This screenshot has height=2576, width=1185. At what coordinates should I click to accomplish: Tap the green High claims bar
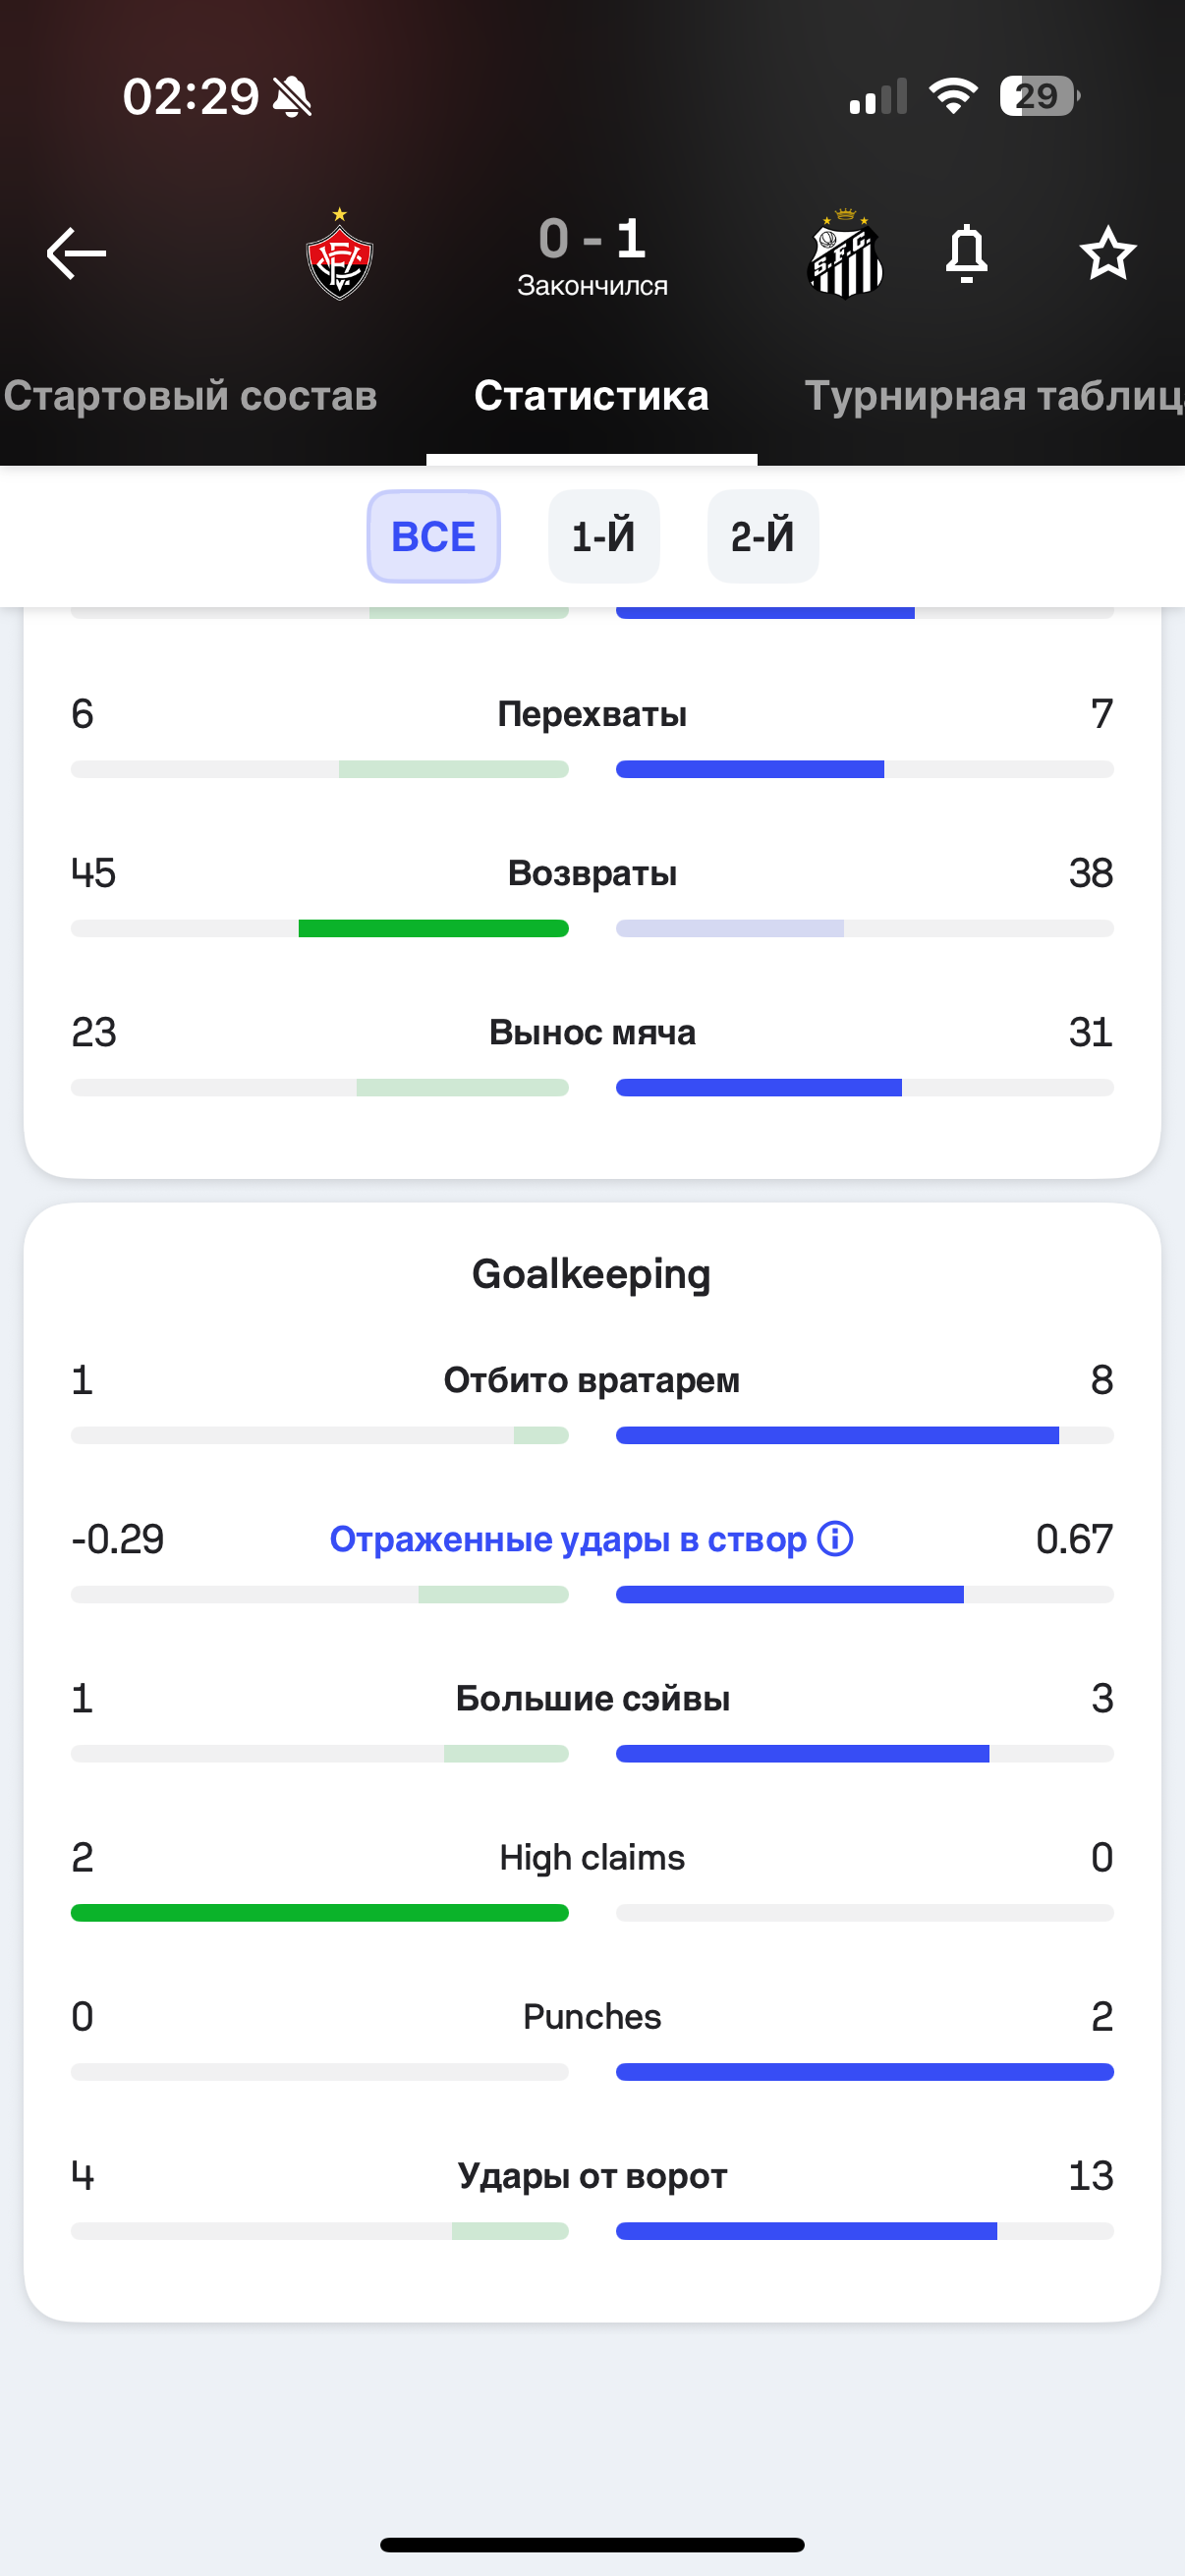(x=319, y=1913)
